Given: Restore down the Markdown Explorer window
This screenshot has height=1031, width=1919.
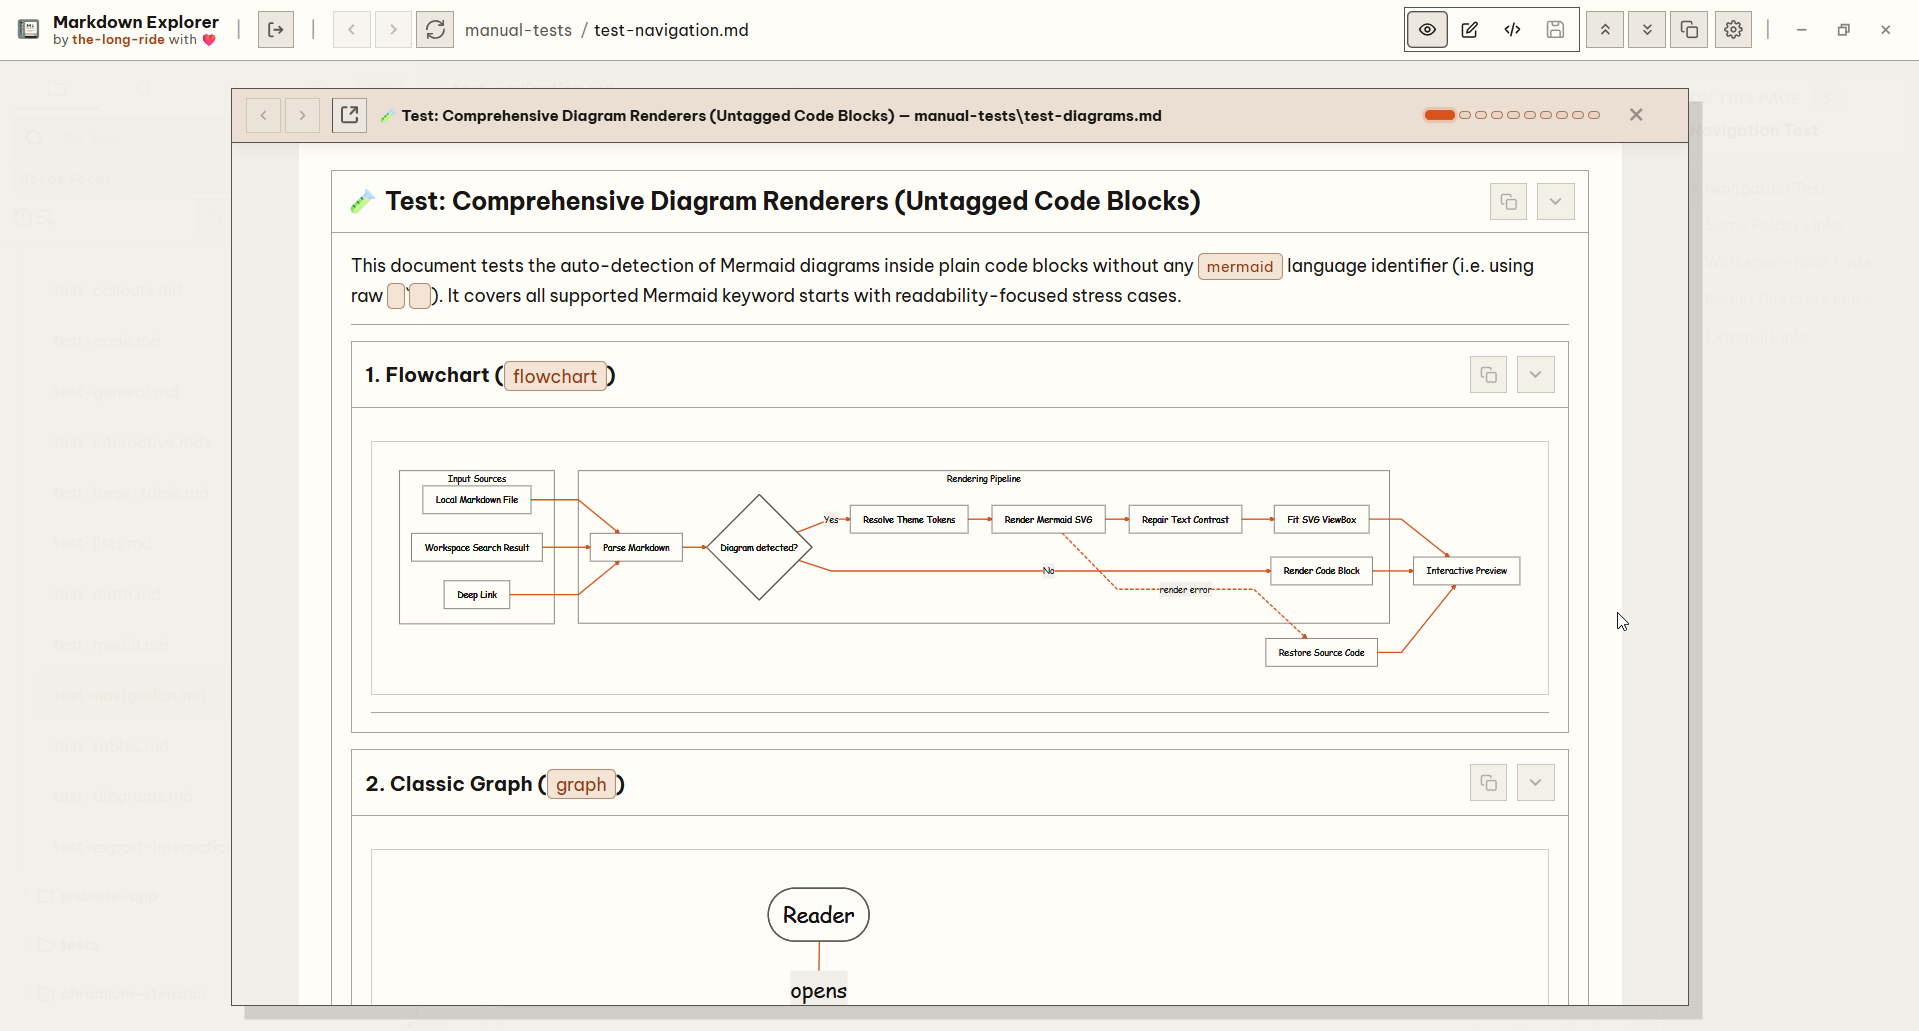Looking at the screenshot, I should [x=1843, y=30].
